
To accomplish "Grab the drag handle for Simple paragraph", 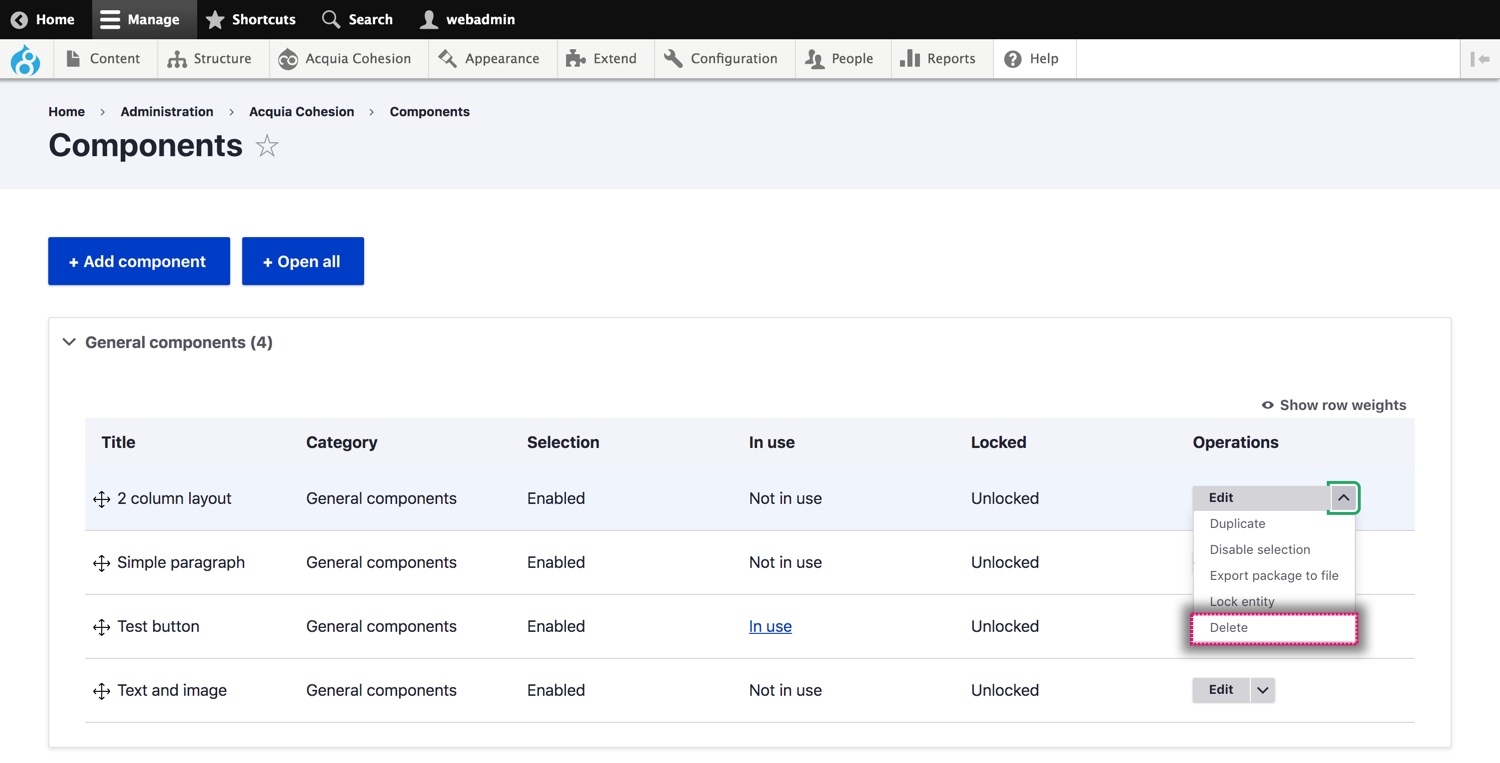I will 101,563.
